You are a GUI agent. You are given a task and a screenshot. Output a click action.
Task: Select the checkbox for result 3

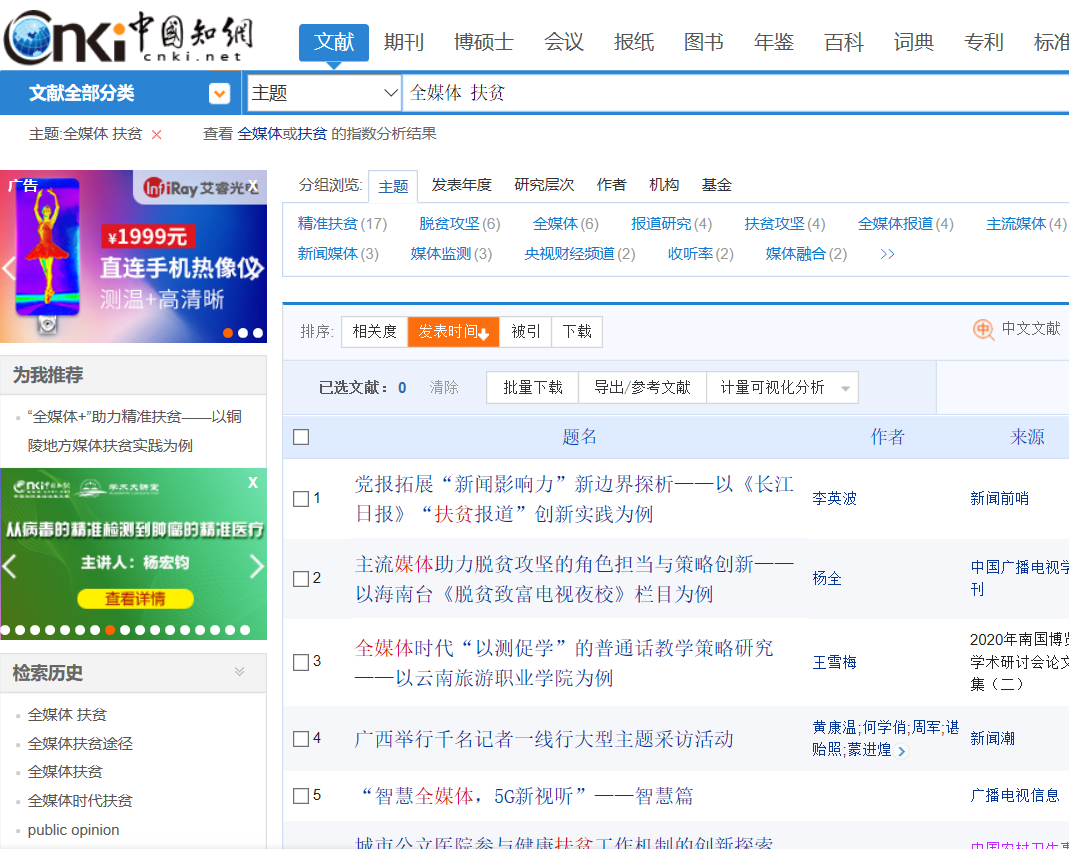coord(301,662)
